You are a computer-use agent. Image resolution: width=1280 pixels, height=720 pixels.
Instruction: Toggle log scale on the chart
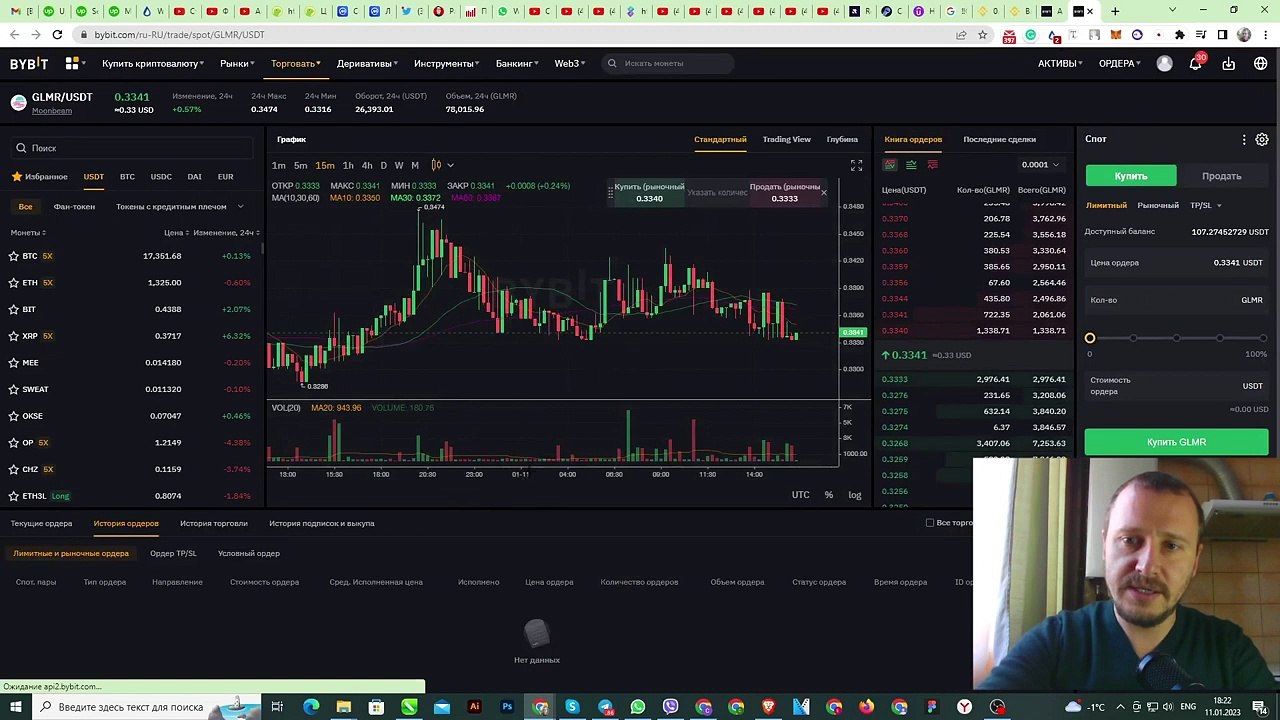point(855,495)
